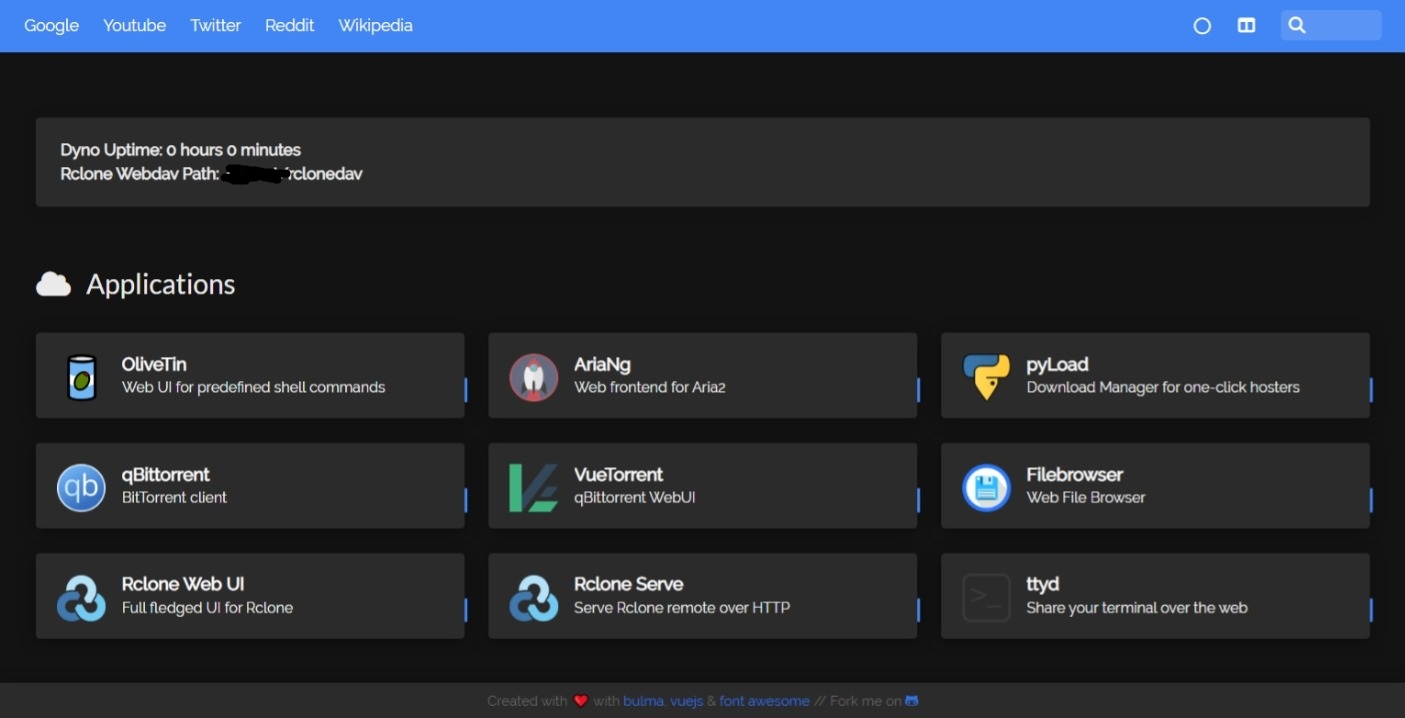Toggle the column layout icon
This screenshot has height=718, width=1405.
[x=1246, y=25]
